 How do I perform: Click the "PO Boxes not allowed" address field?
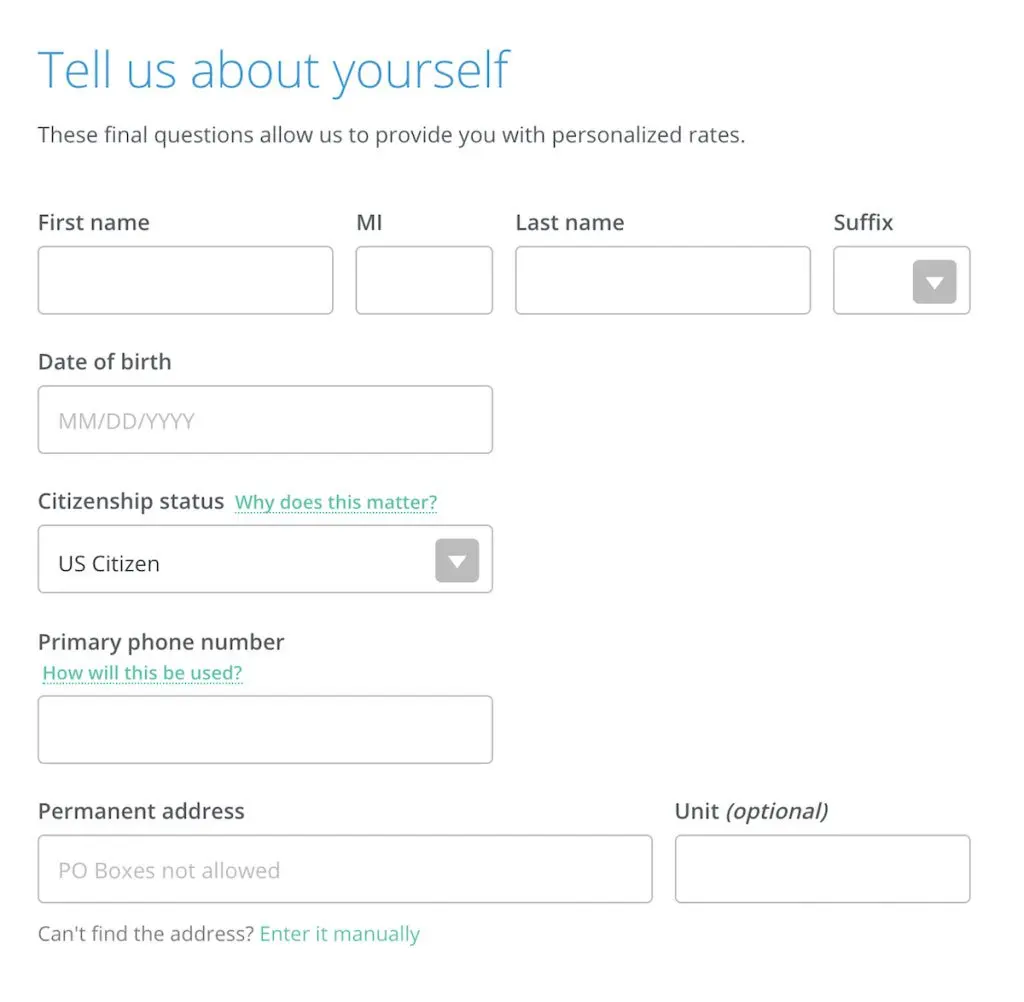[x=345, y=870]
